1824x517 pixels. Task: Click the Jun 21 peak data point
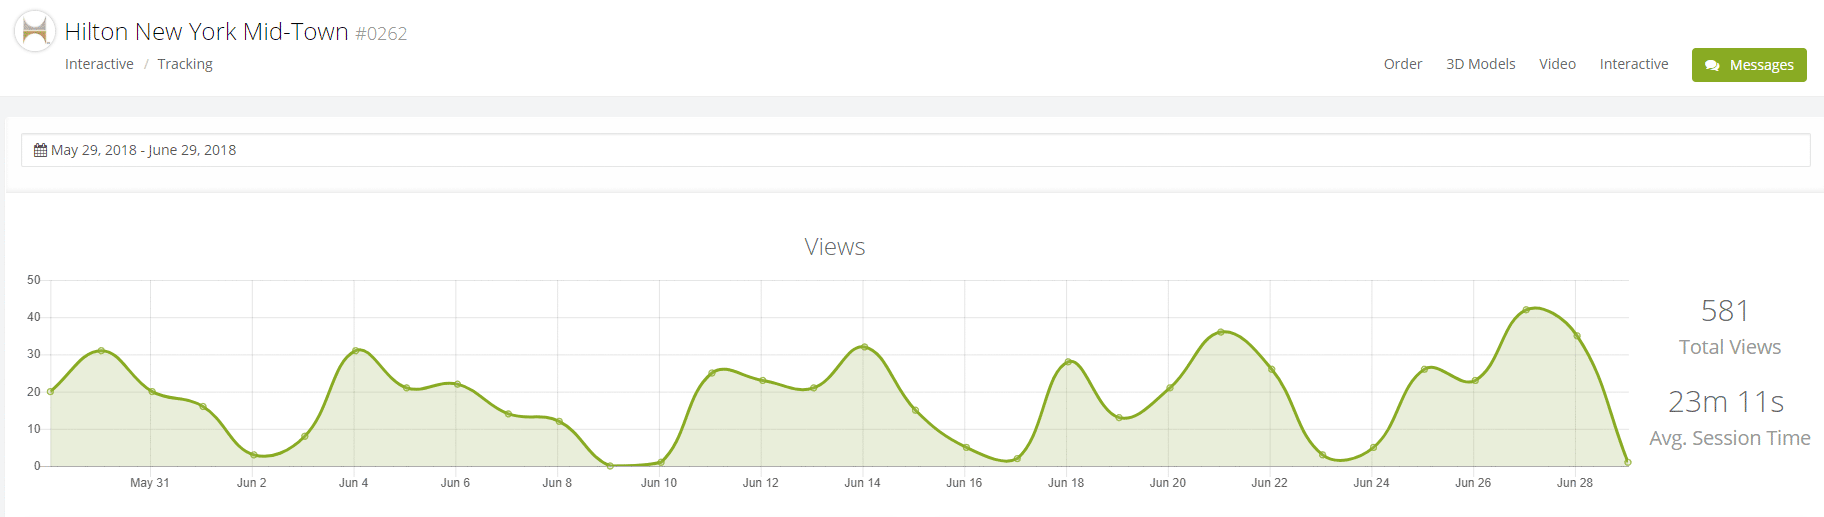[x=1221, y=332]
